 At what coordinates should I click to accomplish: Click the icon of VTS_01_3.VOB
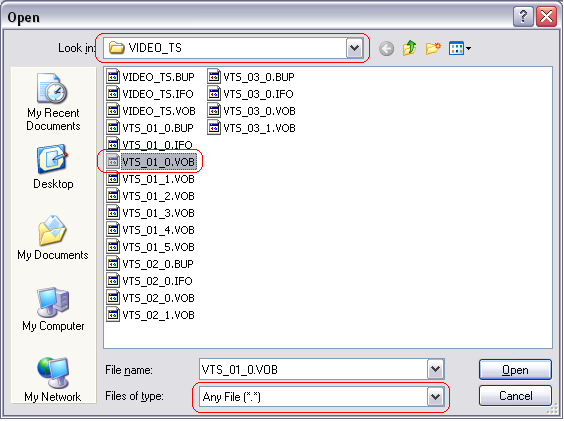click(113, 212)
